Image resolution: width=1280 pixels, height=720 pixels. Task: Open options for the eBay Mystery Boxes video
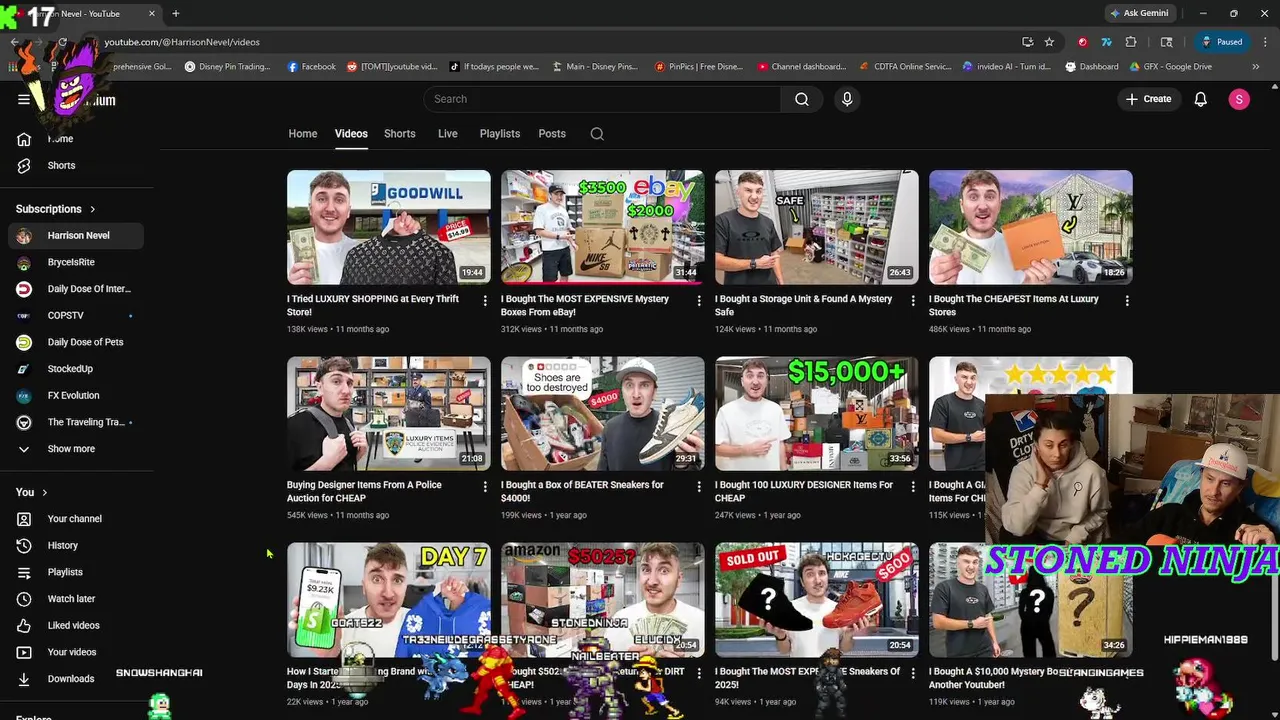(x=699, y=301)
